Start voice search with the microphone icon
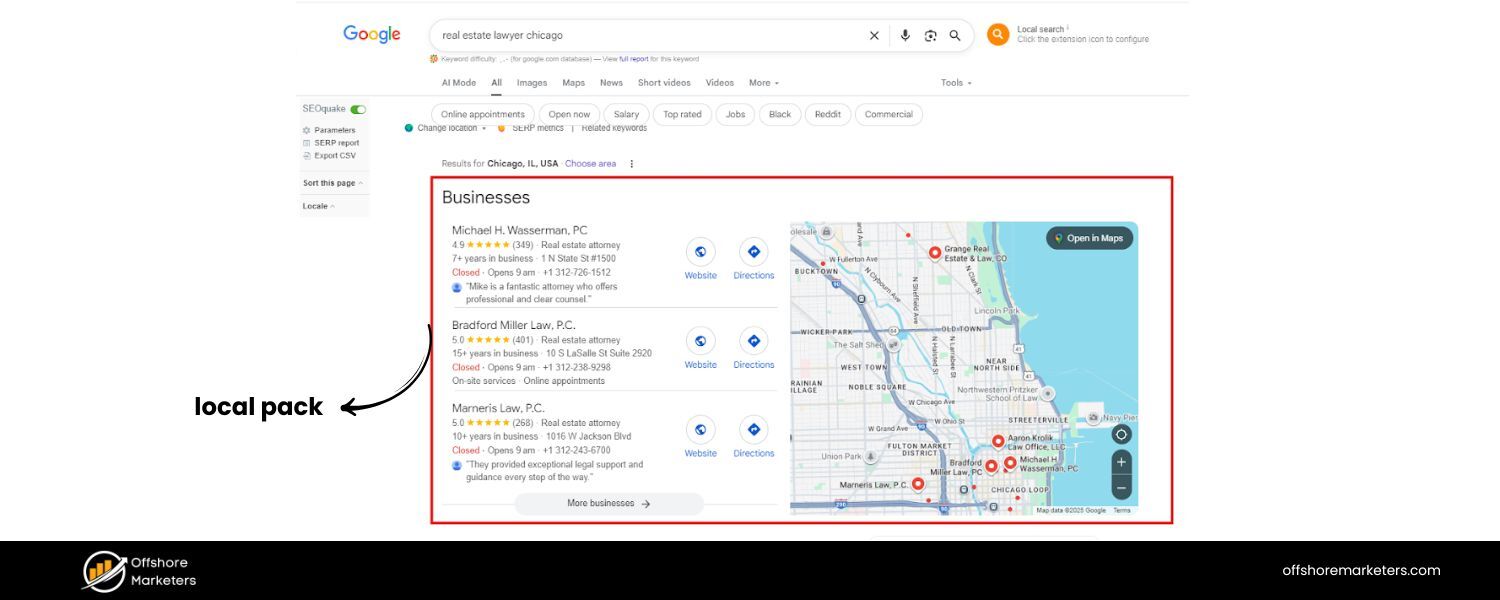Screen dimensions: 1500x600 point(905,36)
